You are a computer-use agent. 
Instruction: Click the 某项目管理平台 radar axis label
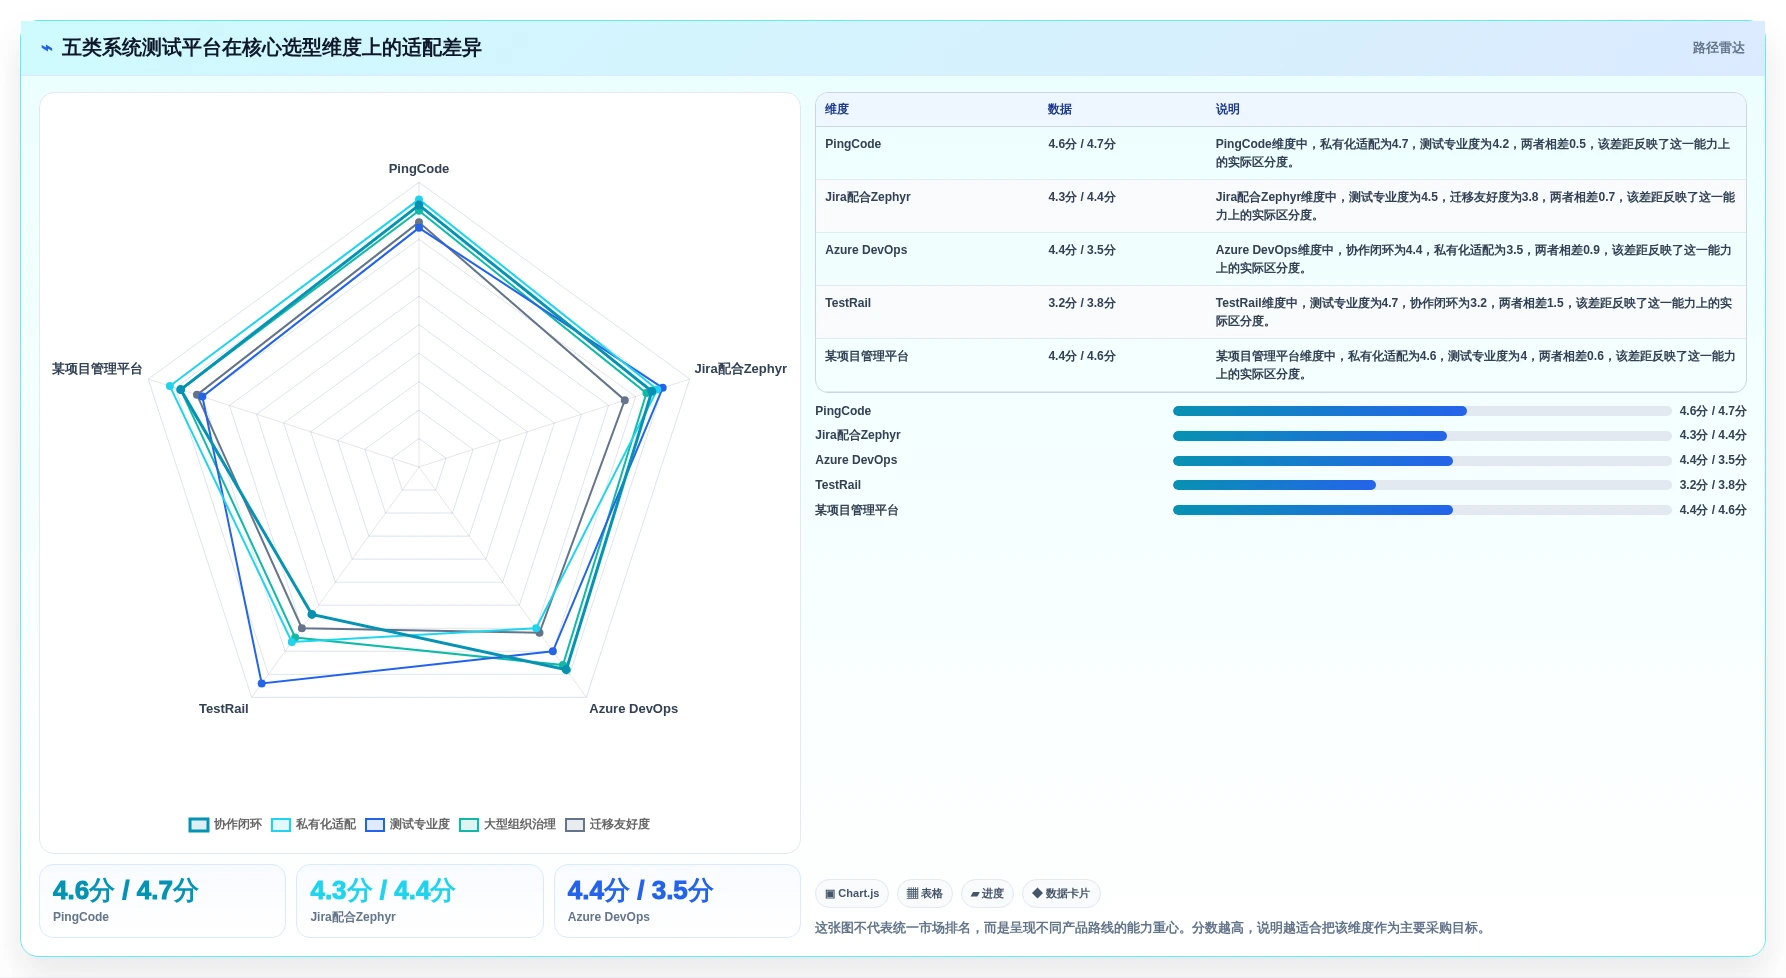[x=97, y=369]
